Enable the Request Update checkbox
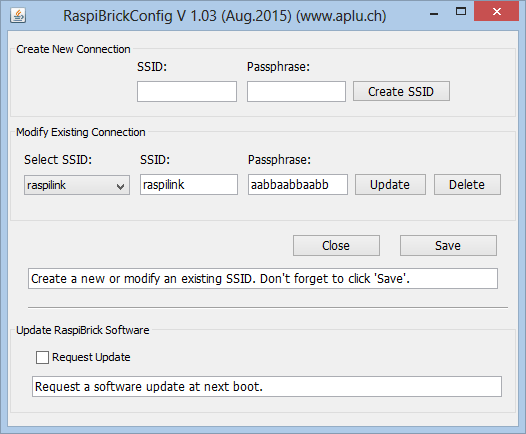Screen dimensions: 526x434 point(42,358)
